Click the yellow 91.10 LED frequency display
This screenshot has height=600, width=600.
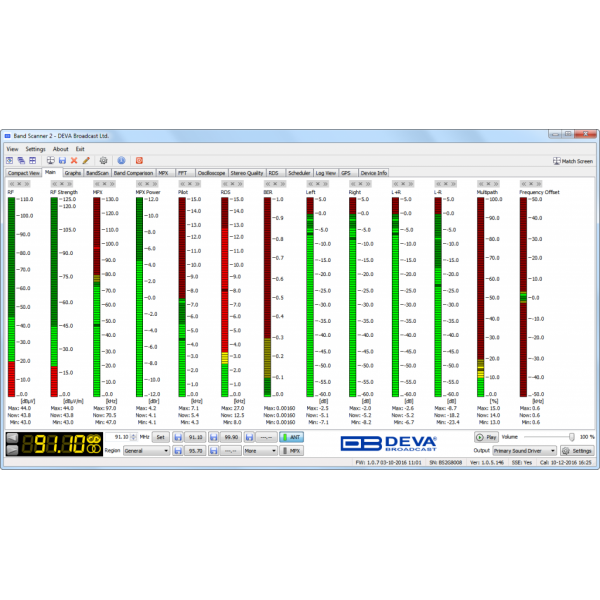(x=54, y=444)
